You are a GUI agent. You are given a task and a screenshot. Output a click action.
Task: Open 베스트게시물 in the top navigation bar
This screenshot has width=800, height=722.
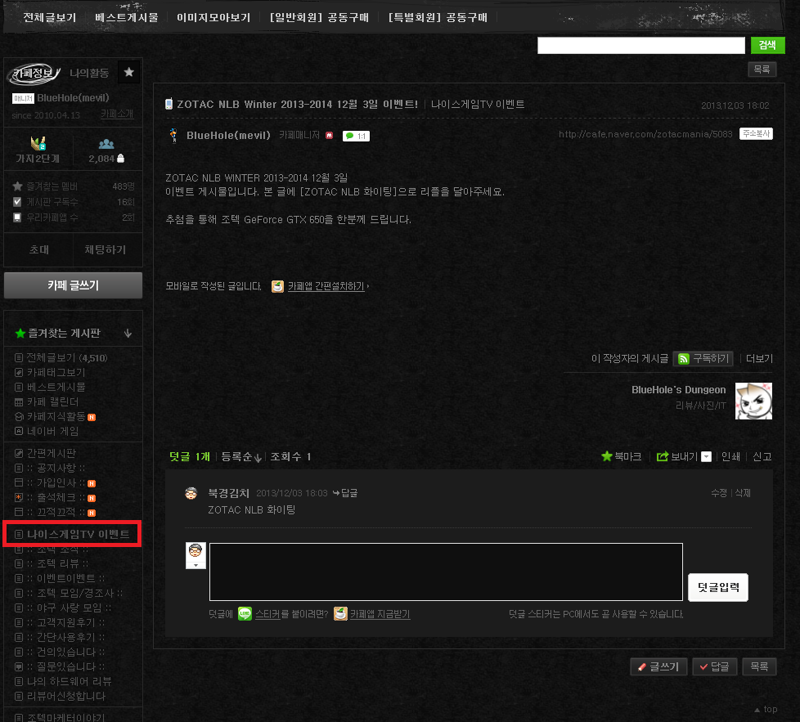pos(127,17)
